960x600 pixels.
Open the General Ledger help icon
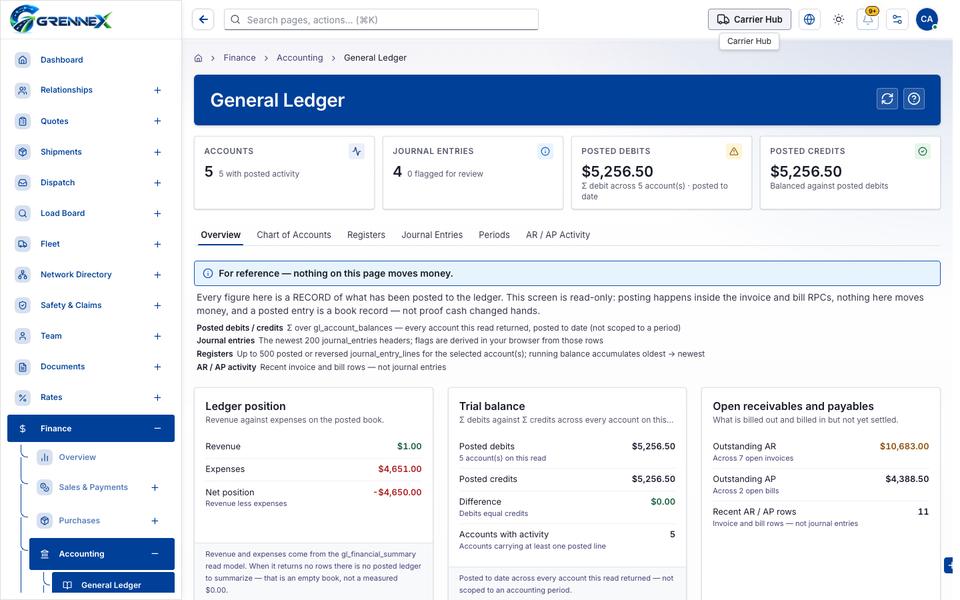tap(914, 99)
